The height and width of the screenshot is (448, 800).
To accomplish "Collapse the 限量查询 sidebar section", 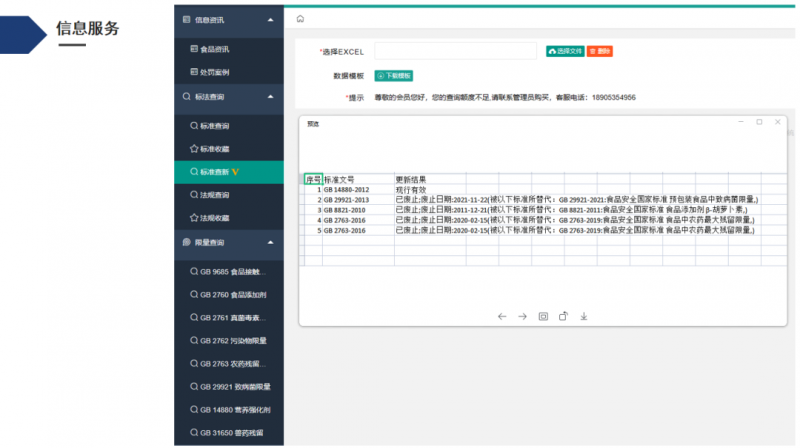I will 270,242.
